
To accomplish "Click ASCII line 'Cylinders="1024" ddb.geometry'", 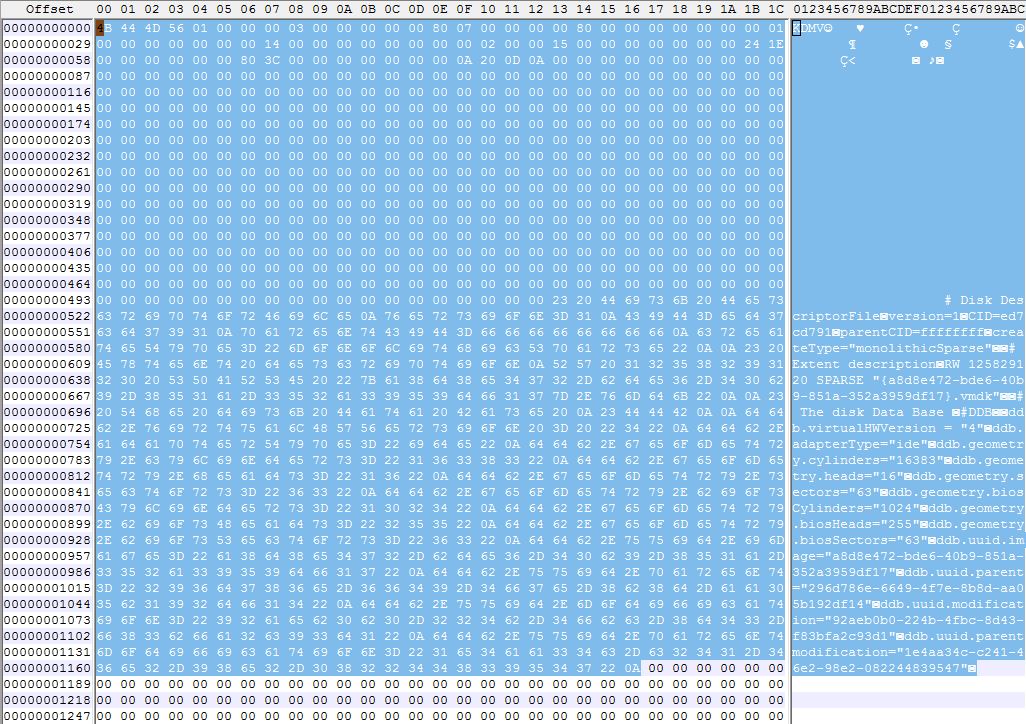I will (908, 508).
